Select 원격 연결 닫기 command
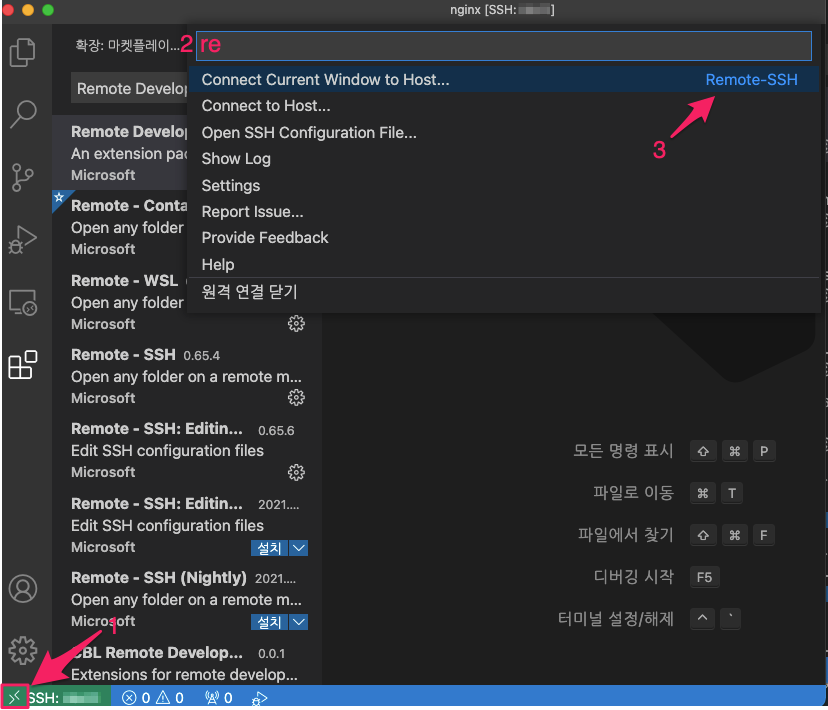This screenshot has width=828, height=710. pos(503,291)
